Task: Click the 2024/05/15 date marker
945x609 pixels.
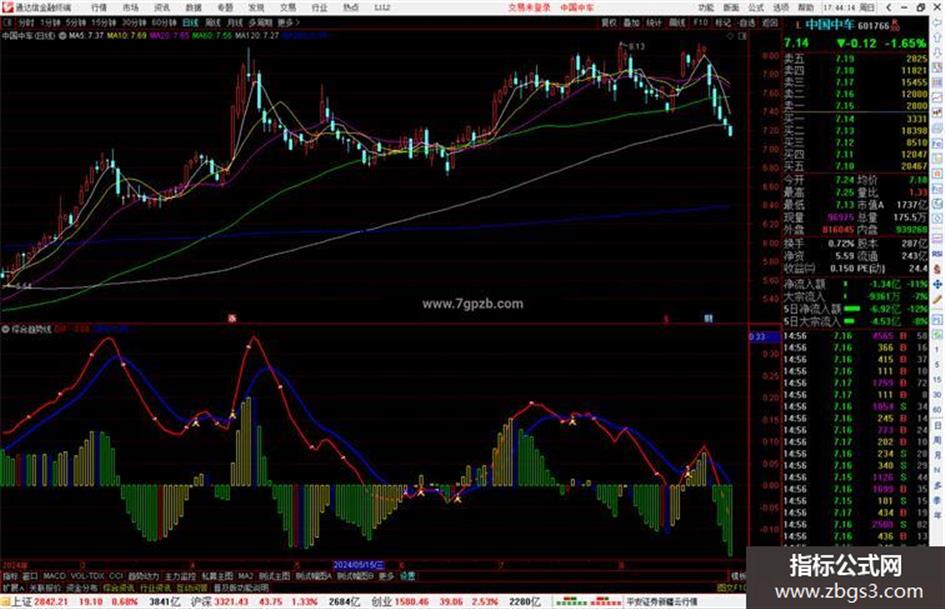Action: click(x=359, y=565)
